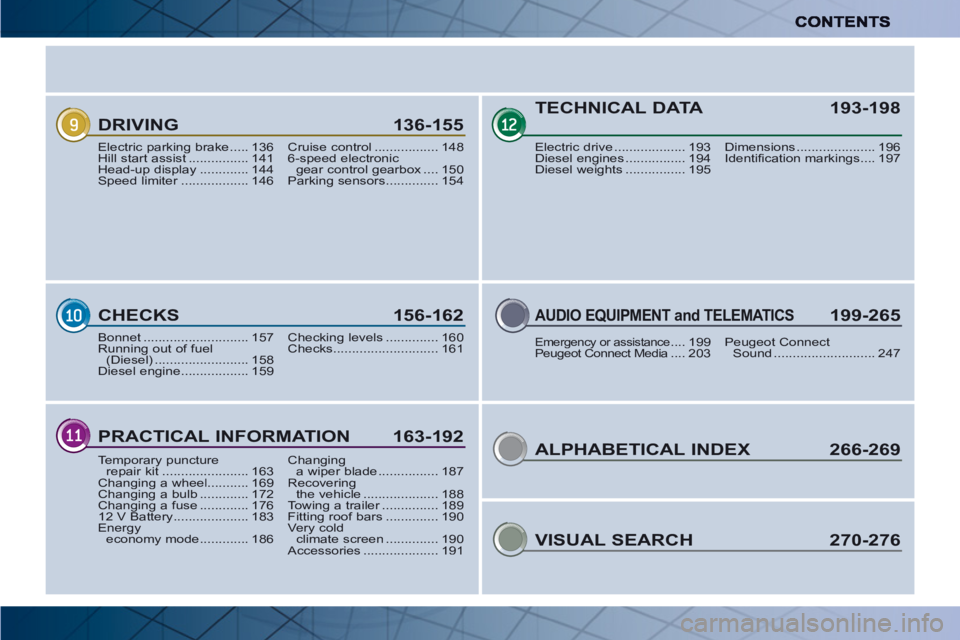Select the Changing a wheel entry
This screenshot has width=960, height=640.
pos(186,483)
